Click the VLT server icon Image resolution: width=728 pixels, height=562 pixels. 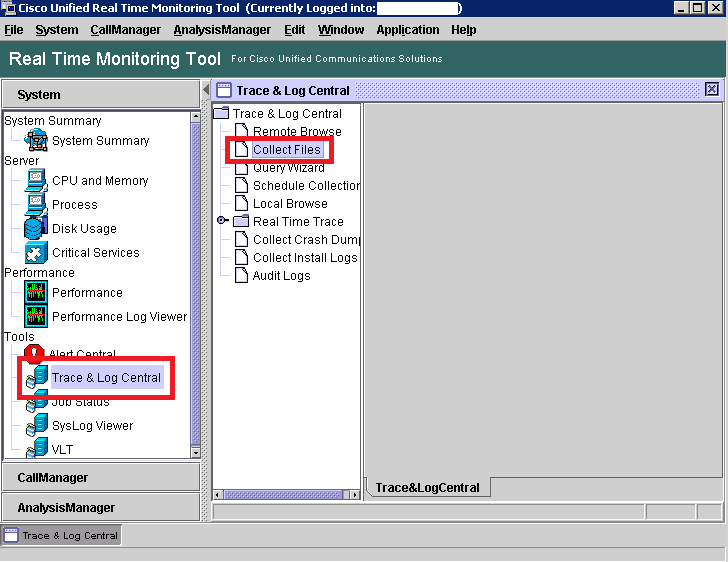(37, 448)
